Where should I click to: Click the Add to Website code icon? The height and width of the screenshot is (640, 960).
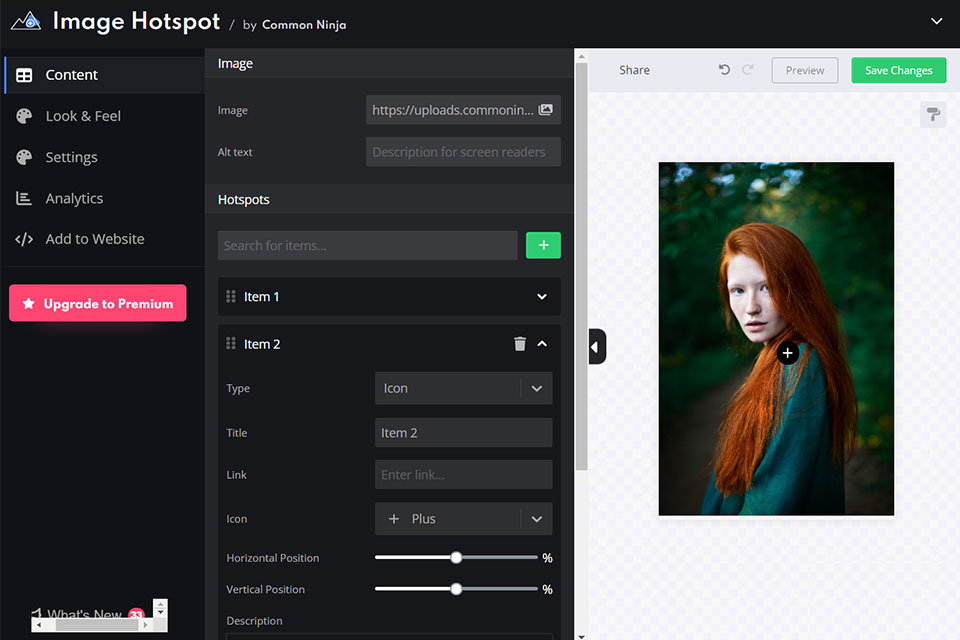click(24, 239)
